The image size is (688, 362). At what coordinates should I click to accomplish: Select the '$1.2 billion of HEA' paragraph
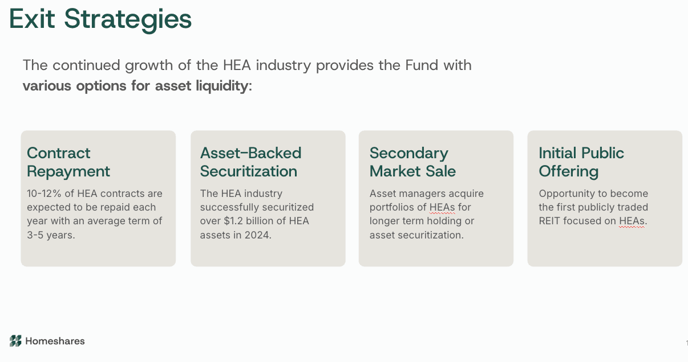257,214
